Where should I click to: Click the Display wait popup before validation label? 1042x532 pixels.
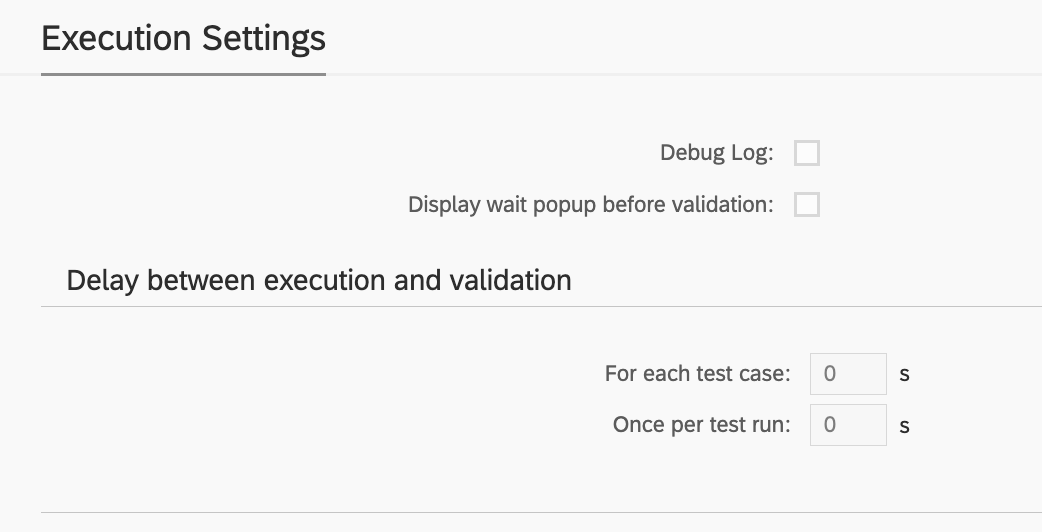coord(590,205)
